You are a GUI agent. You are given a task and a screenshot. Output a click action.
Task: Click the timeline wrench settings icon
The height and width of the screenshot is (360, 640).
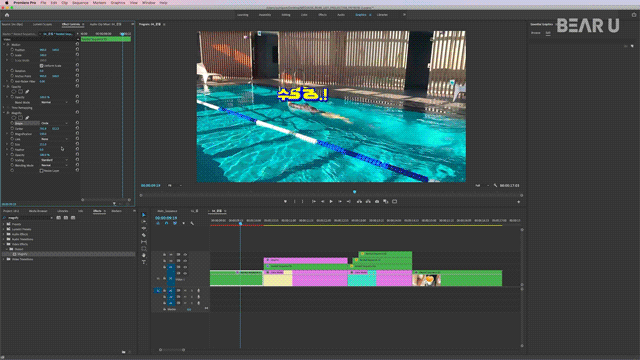[192, 223]
